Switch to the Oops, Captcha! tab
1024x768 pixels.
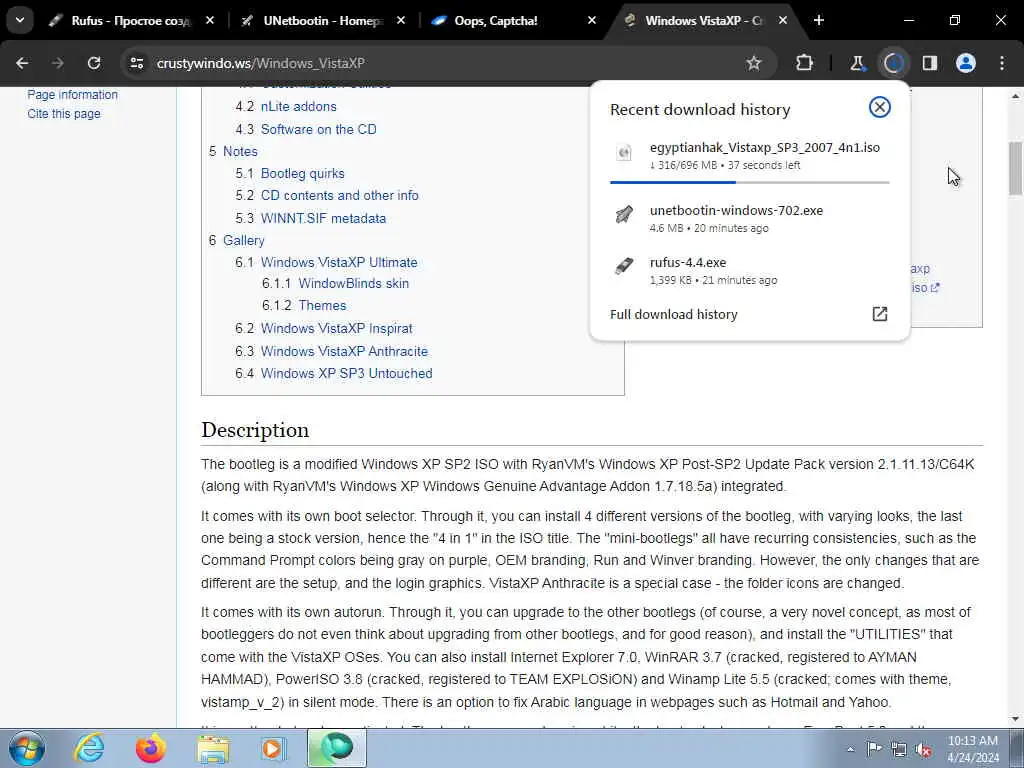coord(496,21)
